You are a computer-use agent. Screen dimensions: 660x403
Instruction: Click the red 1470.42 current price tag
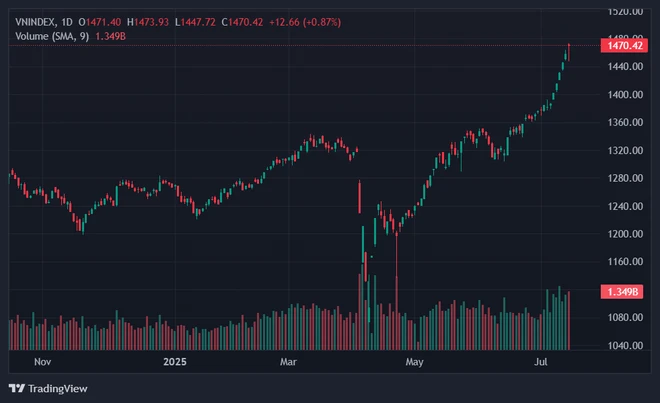coord(623,46)
